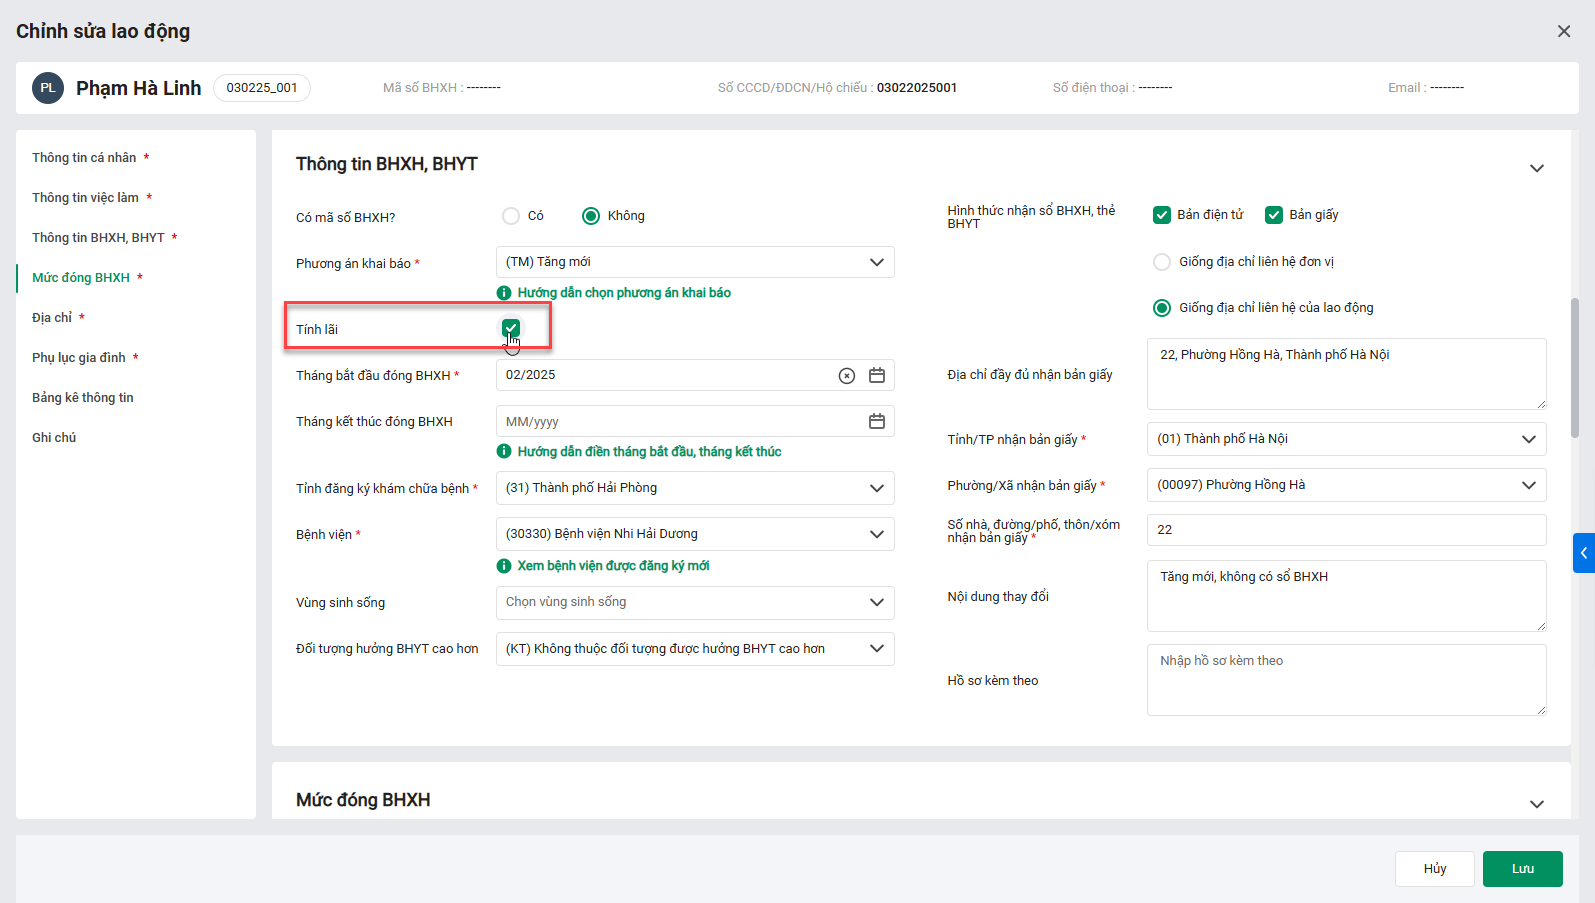Open calendar for BHXH end month
The height and width of the screenshot is (903, 1595).
coord(877,421)
